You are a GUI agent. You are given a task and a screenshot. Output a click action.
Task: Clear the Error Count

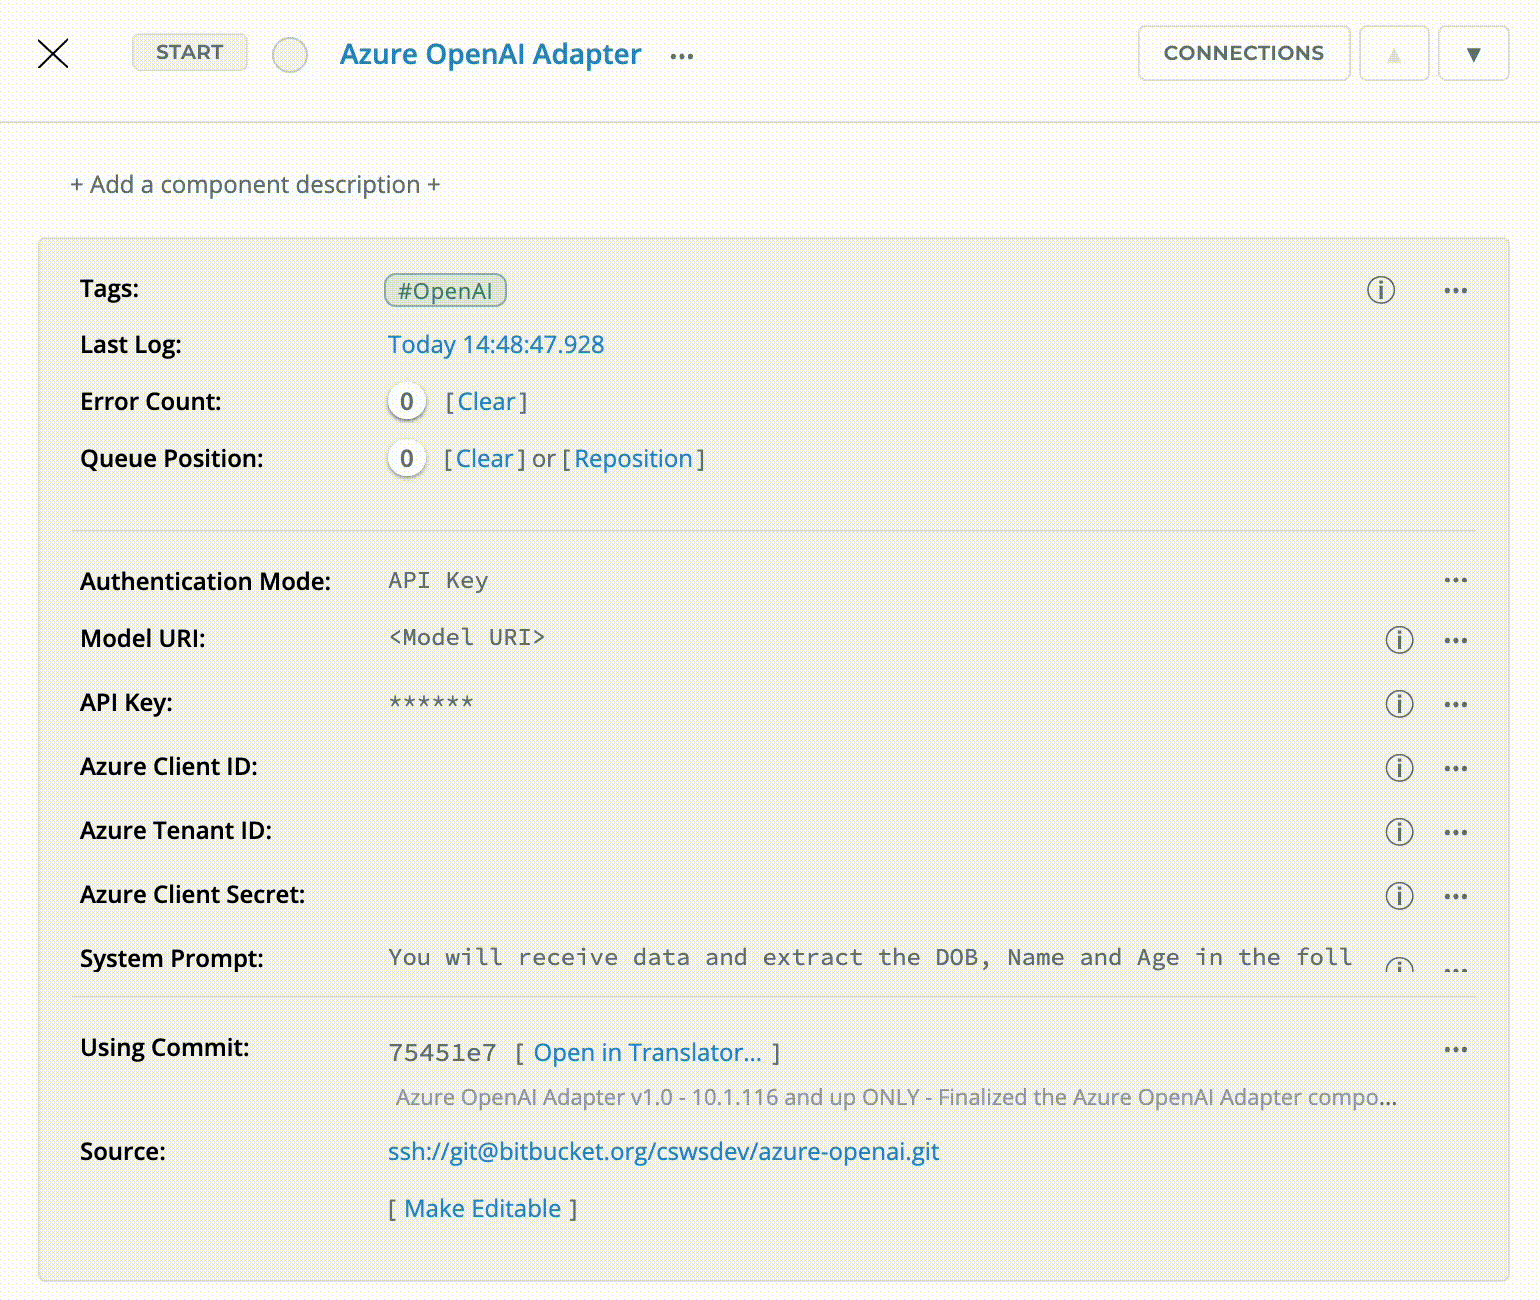click(486, 402)
